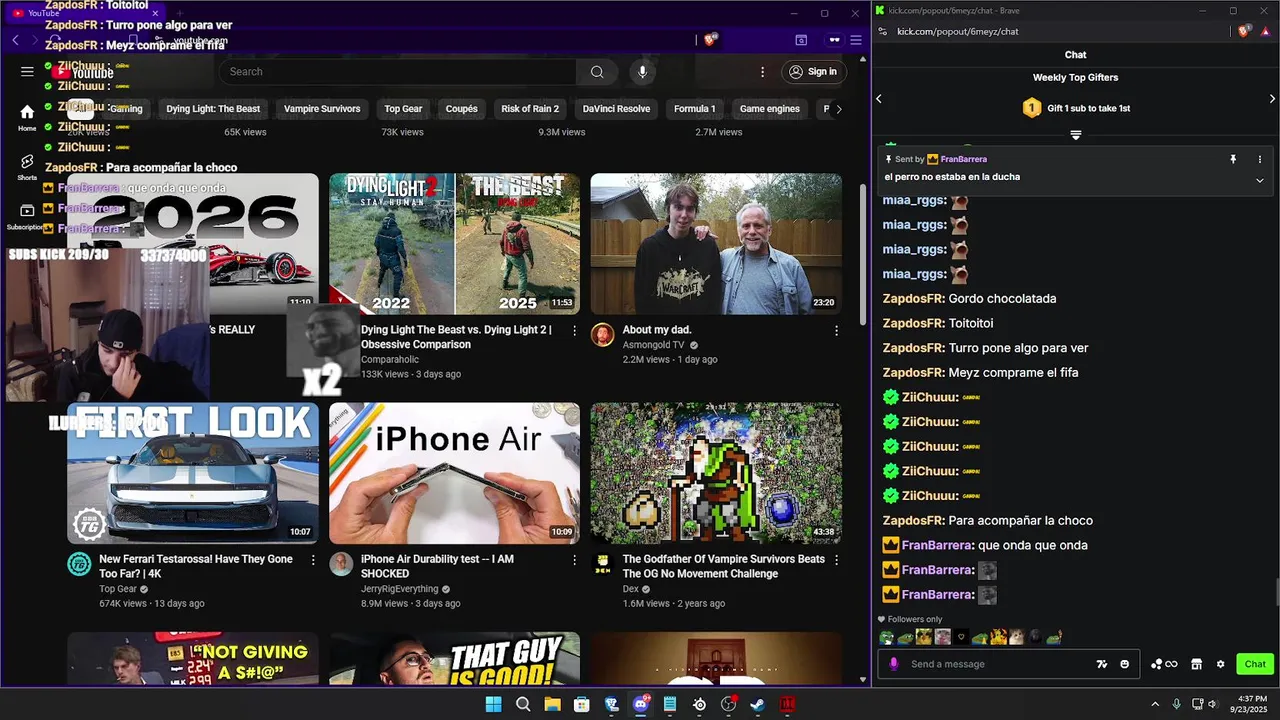The width and height of the screenshot is (1280, 720).
Task: Open options menu for Ferrari Testarossa video
Action: 313,560
